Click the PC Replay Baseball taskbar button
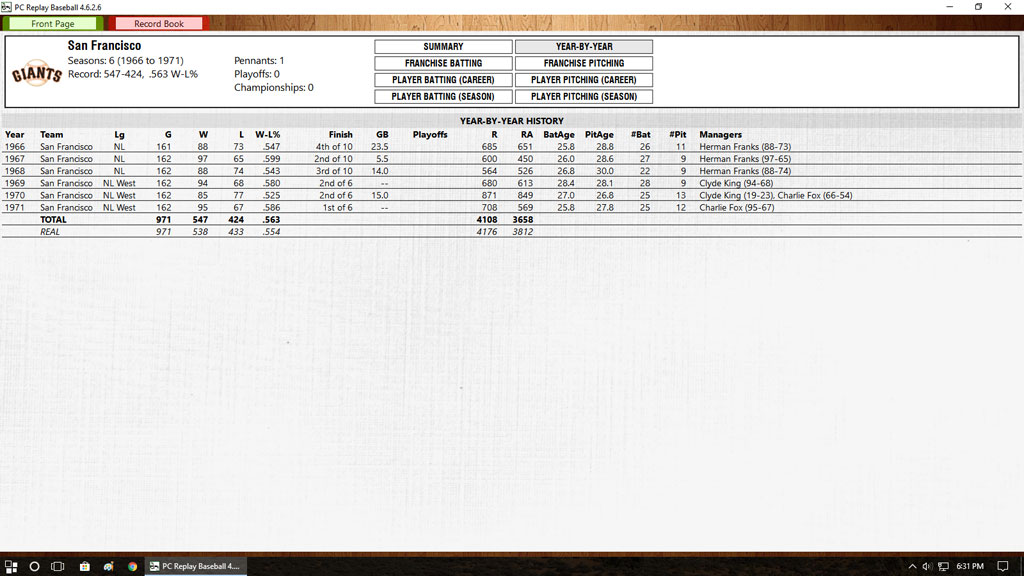The image size is (1024, 576). [x=195, y=566]
